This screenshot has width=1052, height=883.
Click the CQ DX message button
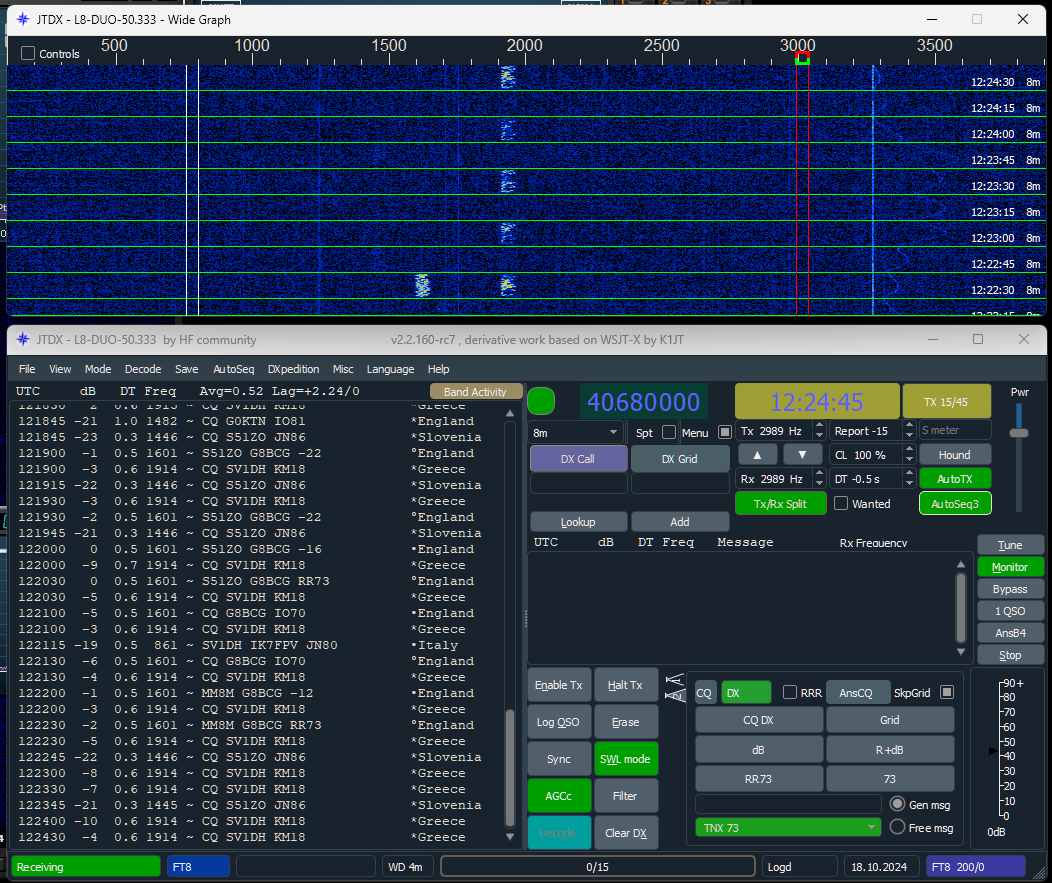click(x=759, y=720)
